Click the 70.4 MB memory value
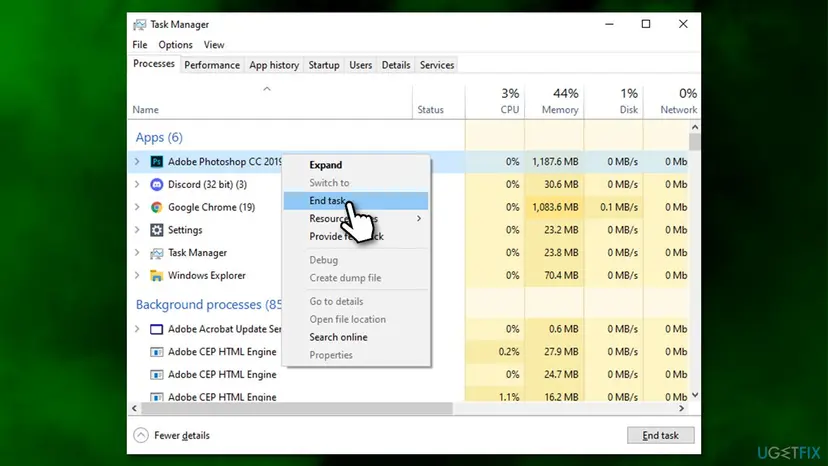828x466 pixels. [x=561, y=275]
